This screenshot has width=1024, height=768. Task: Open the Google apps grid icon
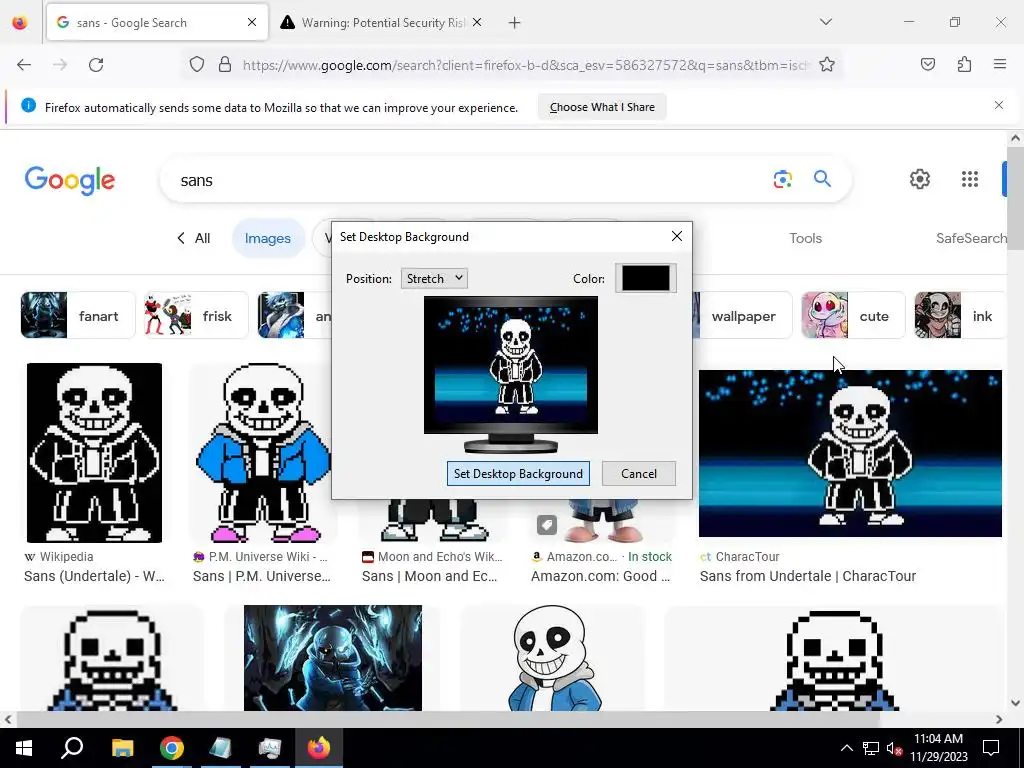pyautogui.click(x=970, y=179)
